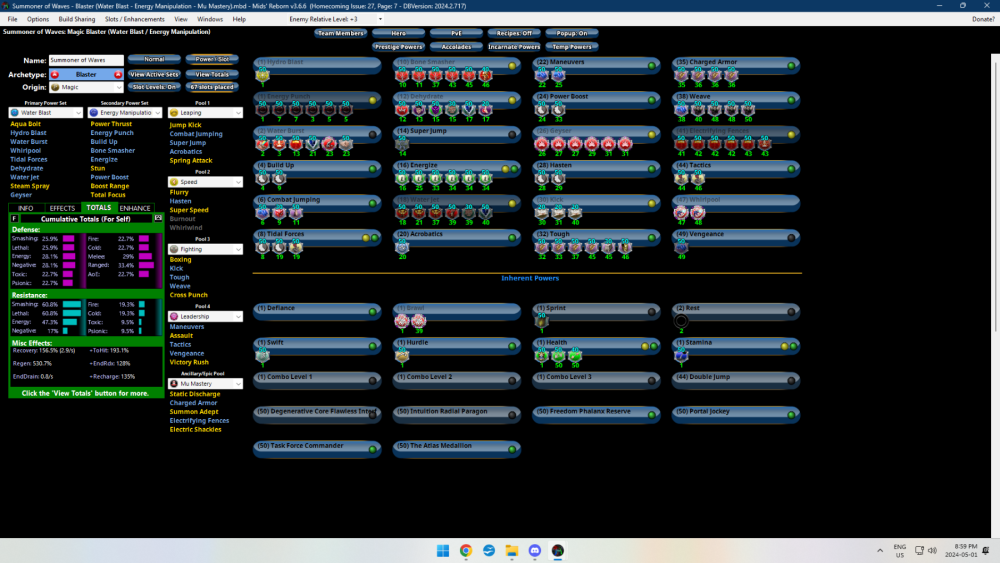
Task: Open Chrome from the taskbar
Action: coord(466,551)
